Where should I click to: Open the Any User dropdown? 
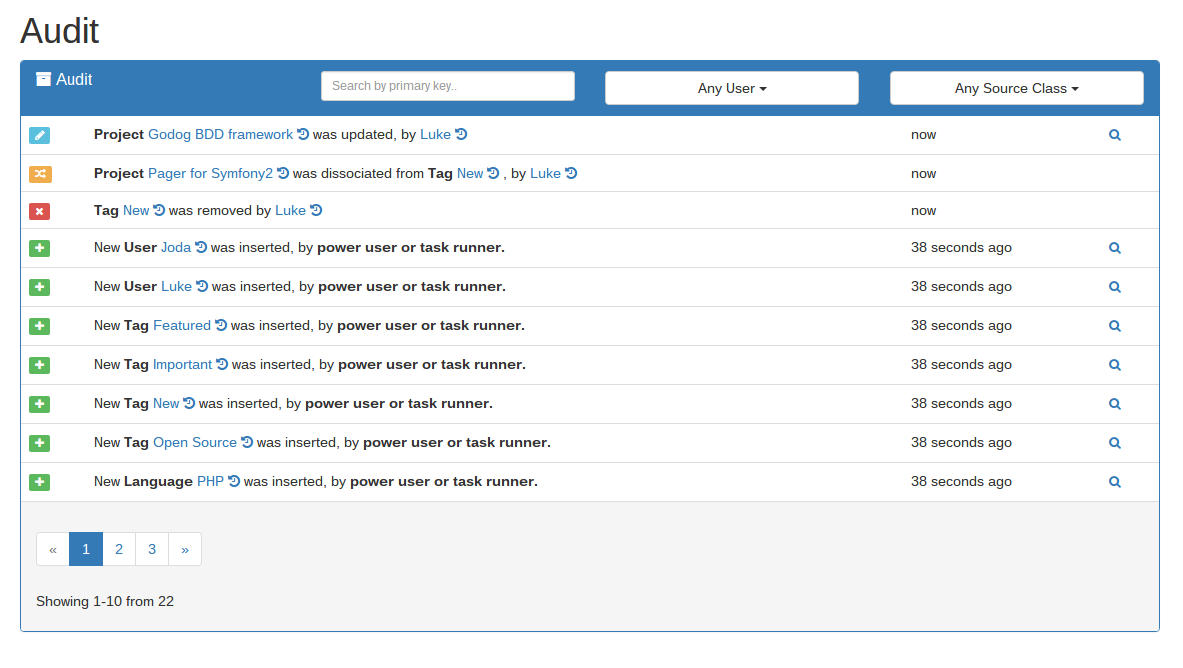pos(731,88)
